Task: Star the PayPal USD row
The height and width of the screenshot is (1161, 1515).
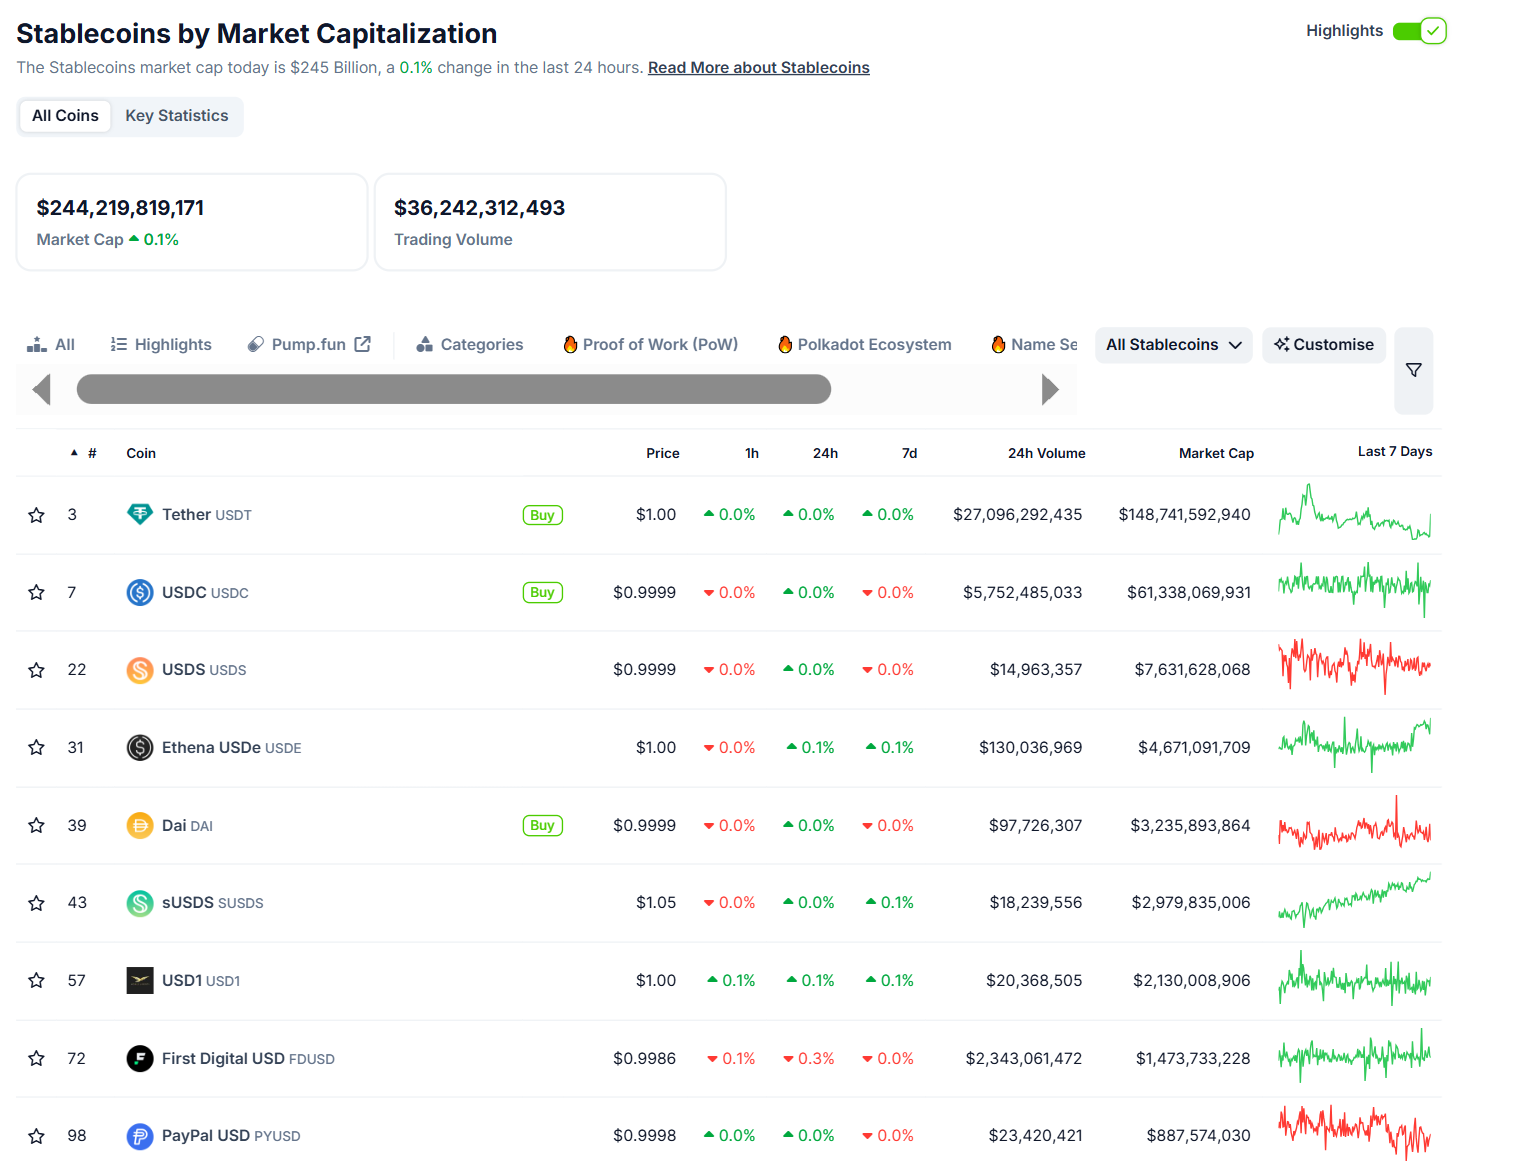Action: tap(37, 1136)
